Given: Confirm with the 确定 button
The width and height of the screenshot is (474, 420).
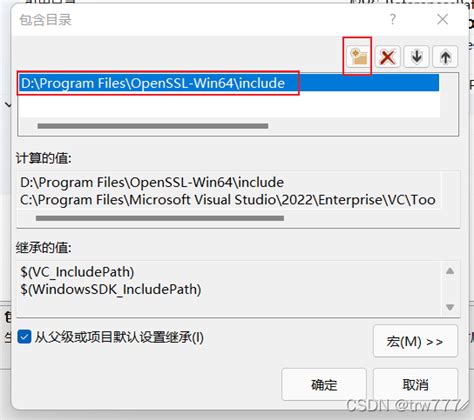Looking at the screenshot, I should (x=324, y=385).
